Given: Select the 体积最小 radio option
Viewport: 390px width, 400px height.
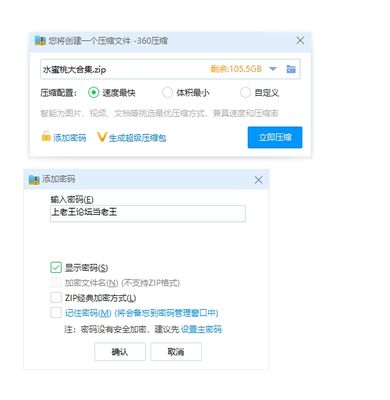Looking at the screenshot, I should 167,92.
